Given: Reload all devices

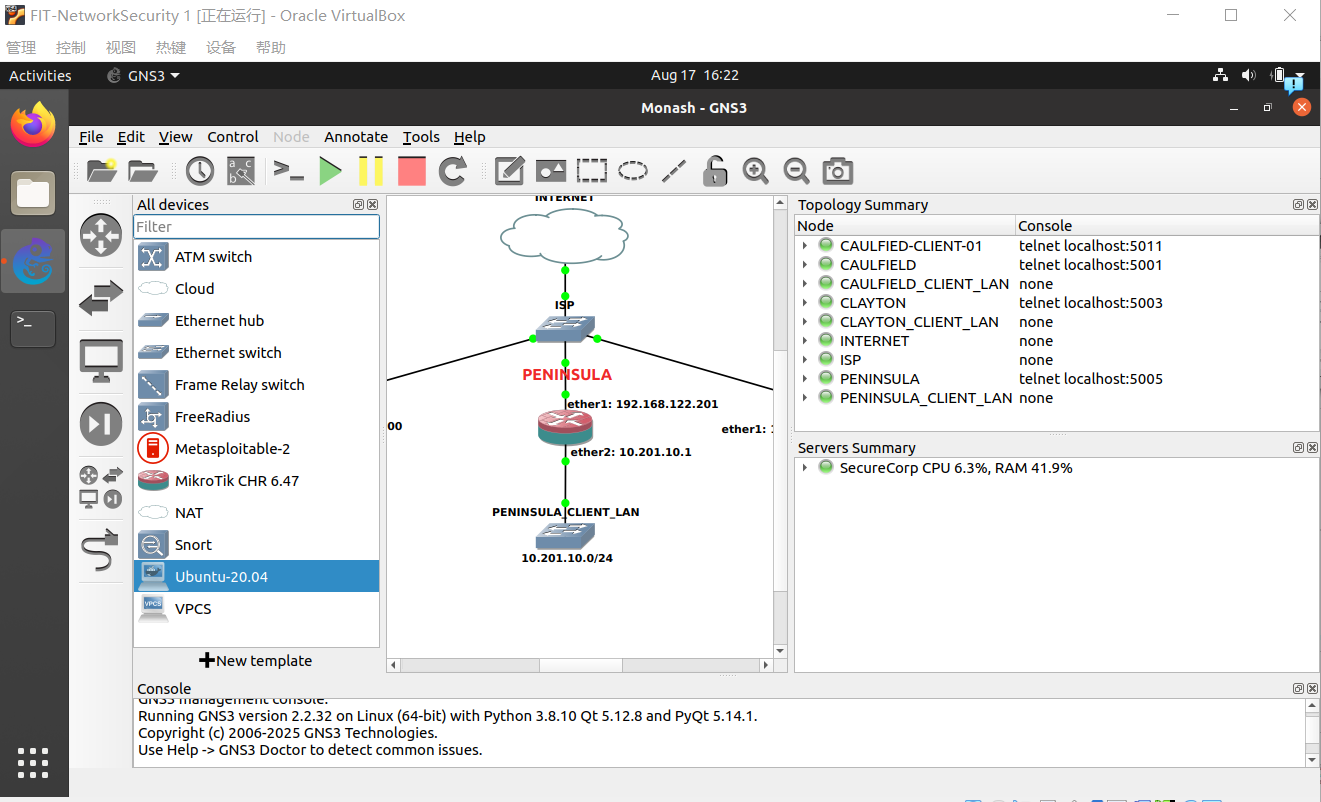Looking at the screenshot, I should [452, 170].
